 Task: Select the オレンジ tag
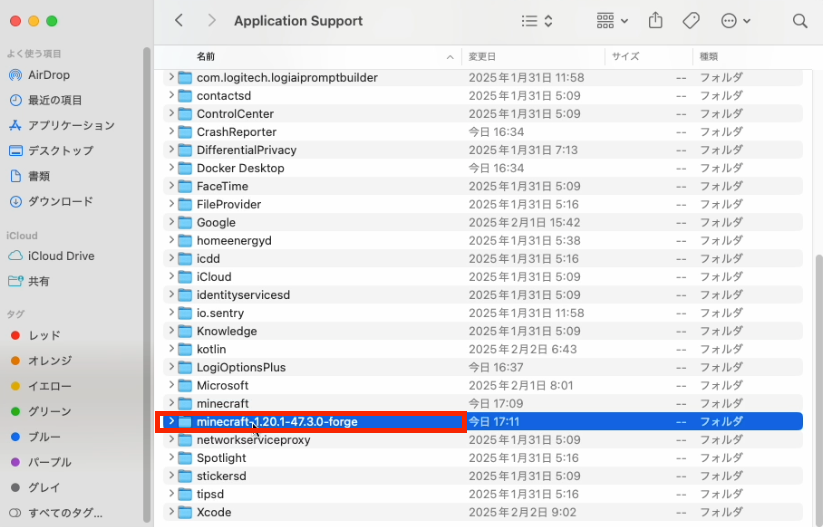click(41, 361)
